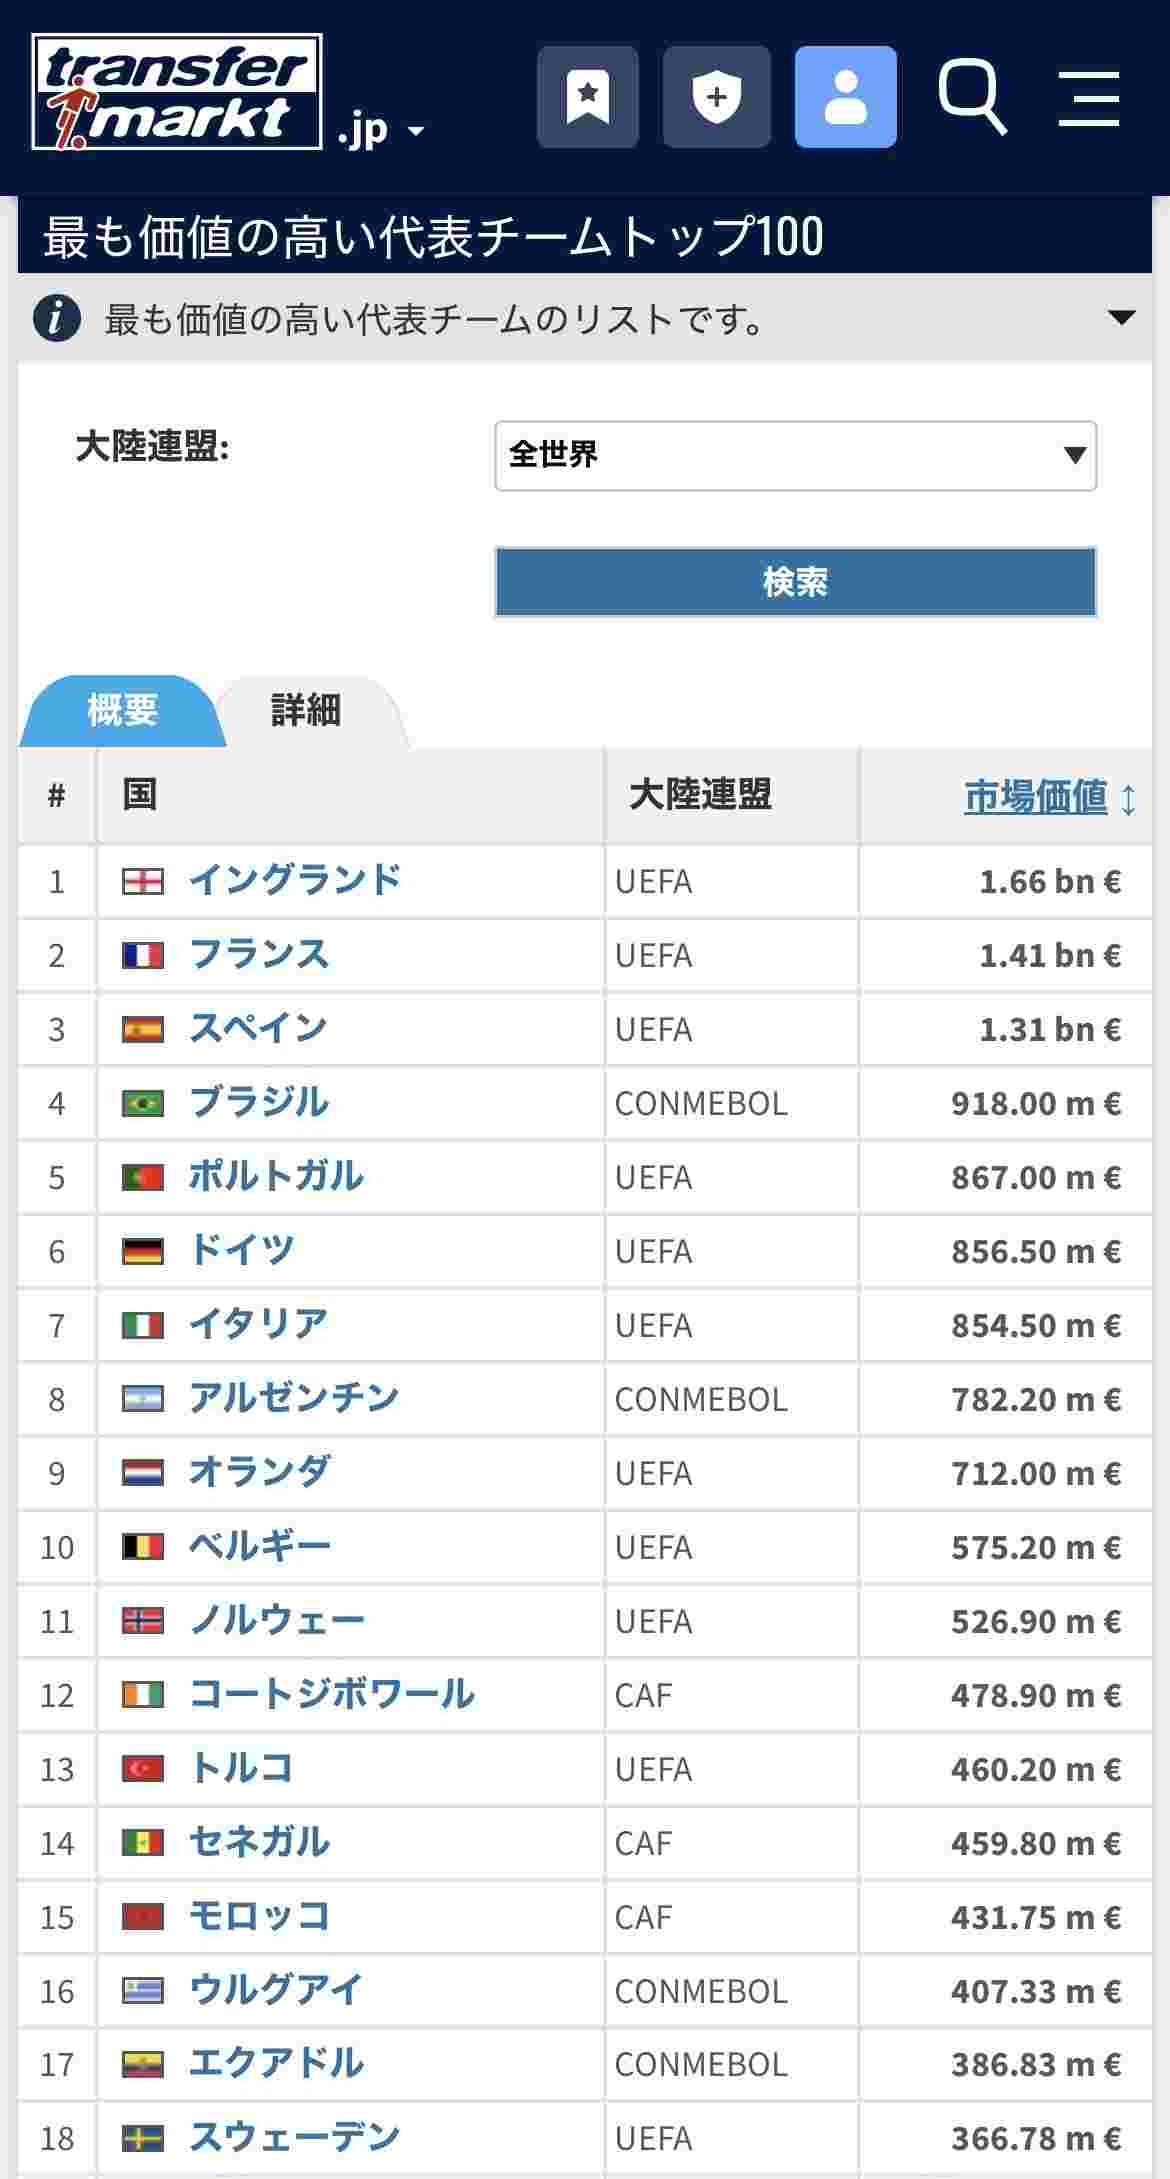Open search with the magnifier icon
The width and height of the screenshot is (1170, 2179).
click(971, 97)
